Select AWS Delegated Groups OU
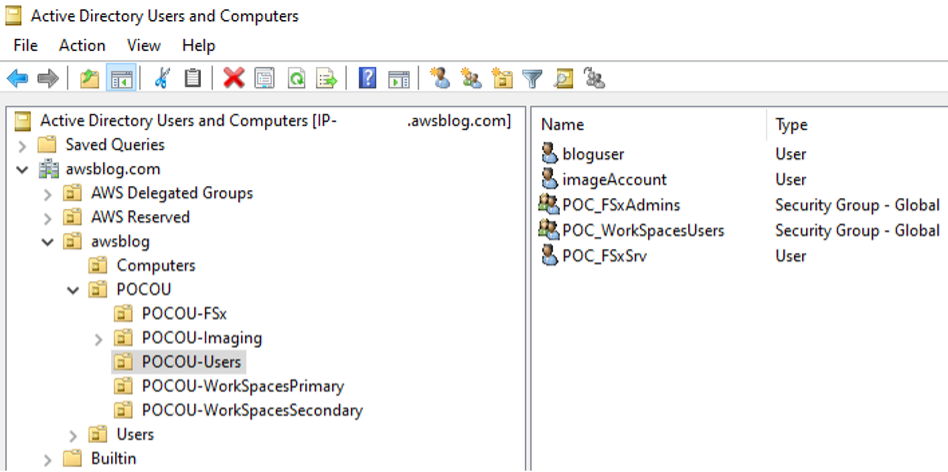Image resolution: width=948 pixels, height=472 pixels. pyautogui.click(x=172, y=193)
